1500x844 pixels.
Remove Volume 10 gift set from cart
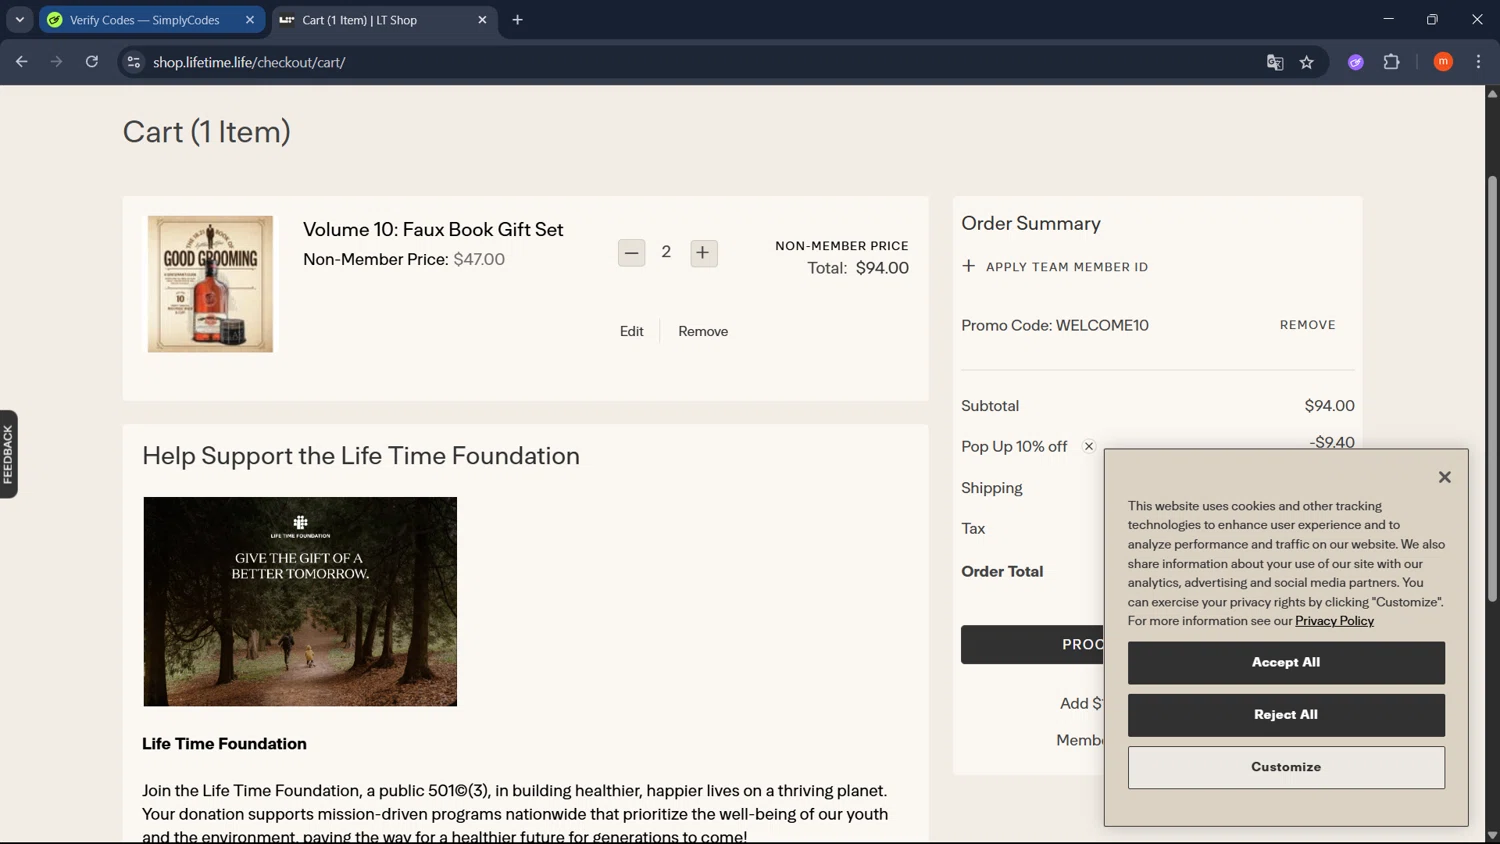point(703,331)
